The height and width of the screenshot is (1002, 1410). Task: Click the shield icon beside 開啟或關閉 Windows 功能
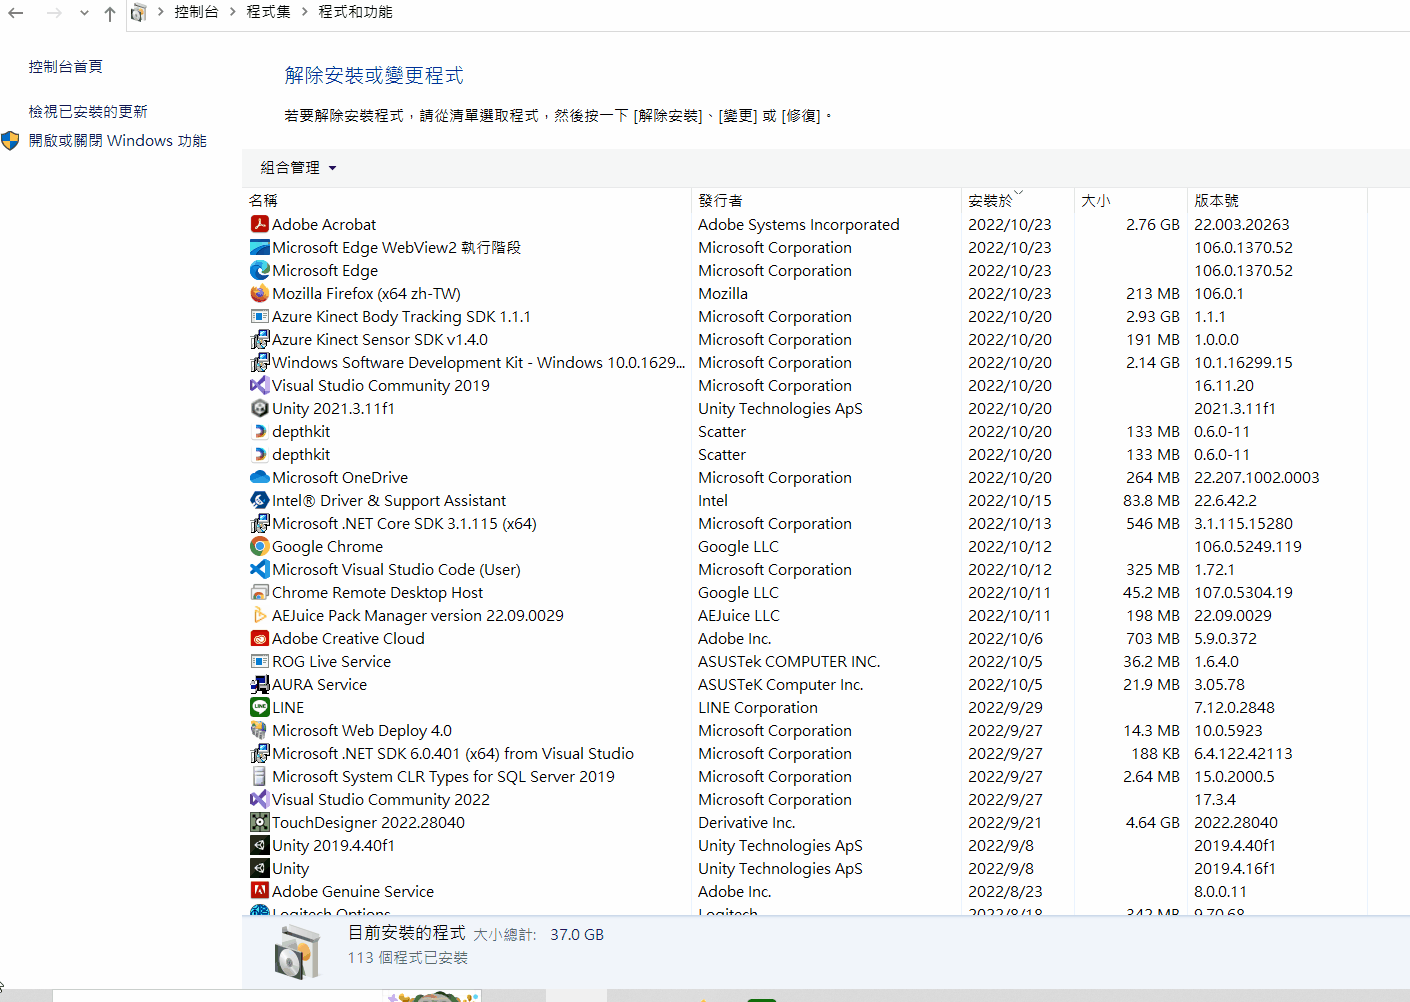point(10,141)
